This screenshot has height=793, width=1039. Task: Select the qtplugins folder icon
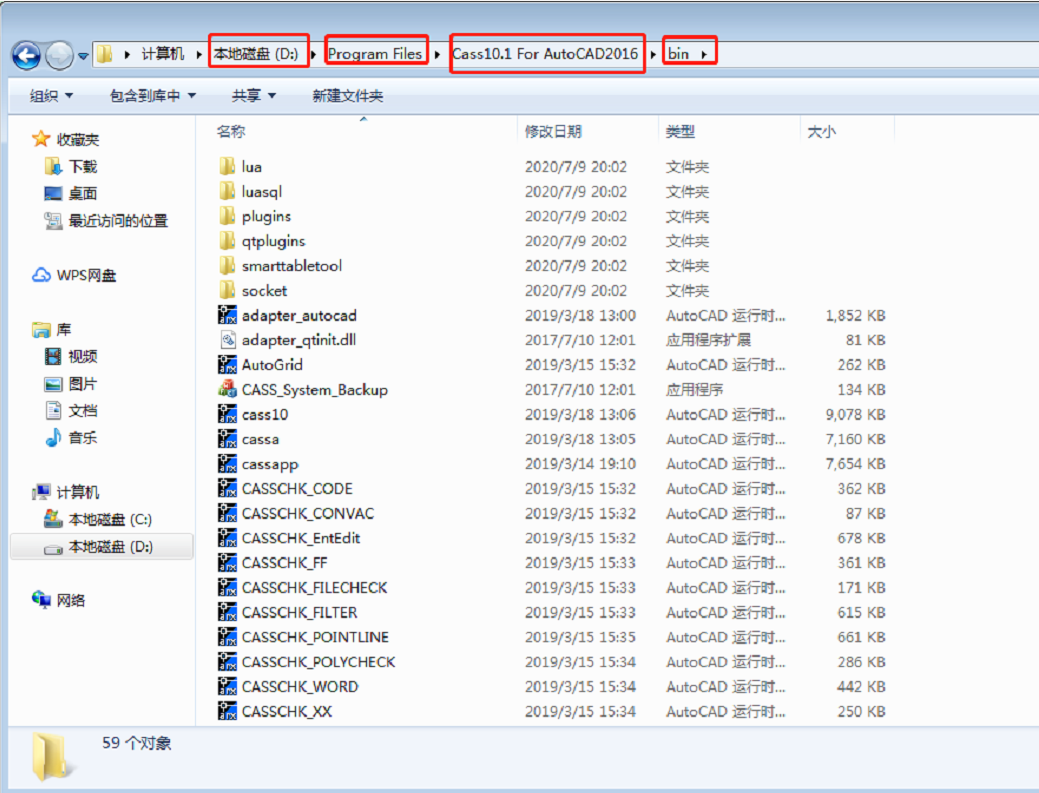click(x=227, y=240)
